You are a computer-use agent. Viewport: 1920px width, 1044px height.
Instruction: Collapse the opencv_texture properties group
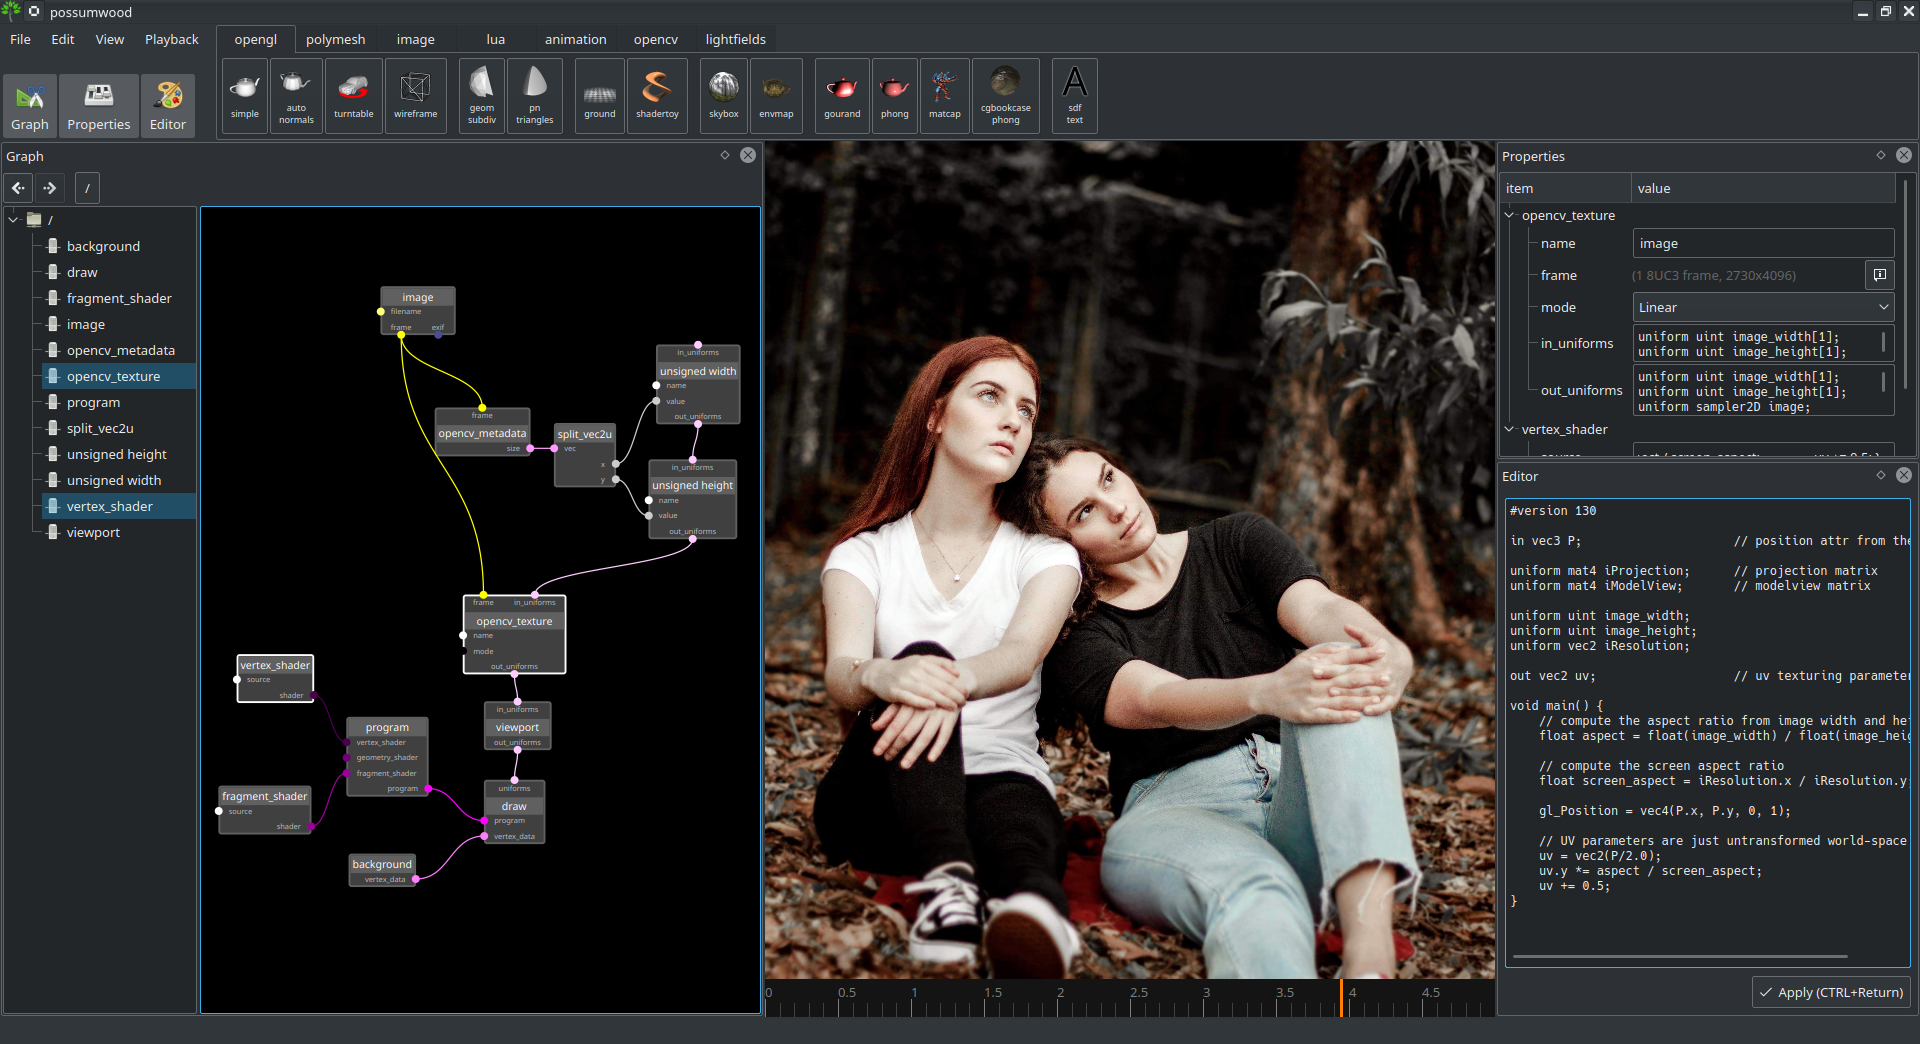[x=1510, y=215]
